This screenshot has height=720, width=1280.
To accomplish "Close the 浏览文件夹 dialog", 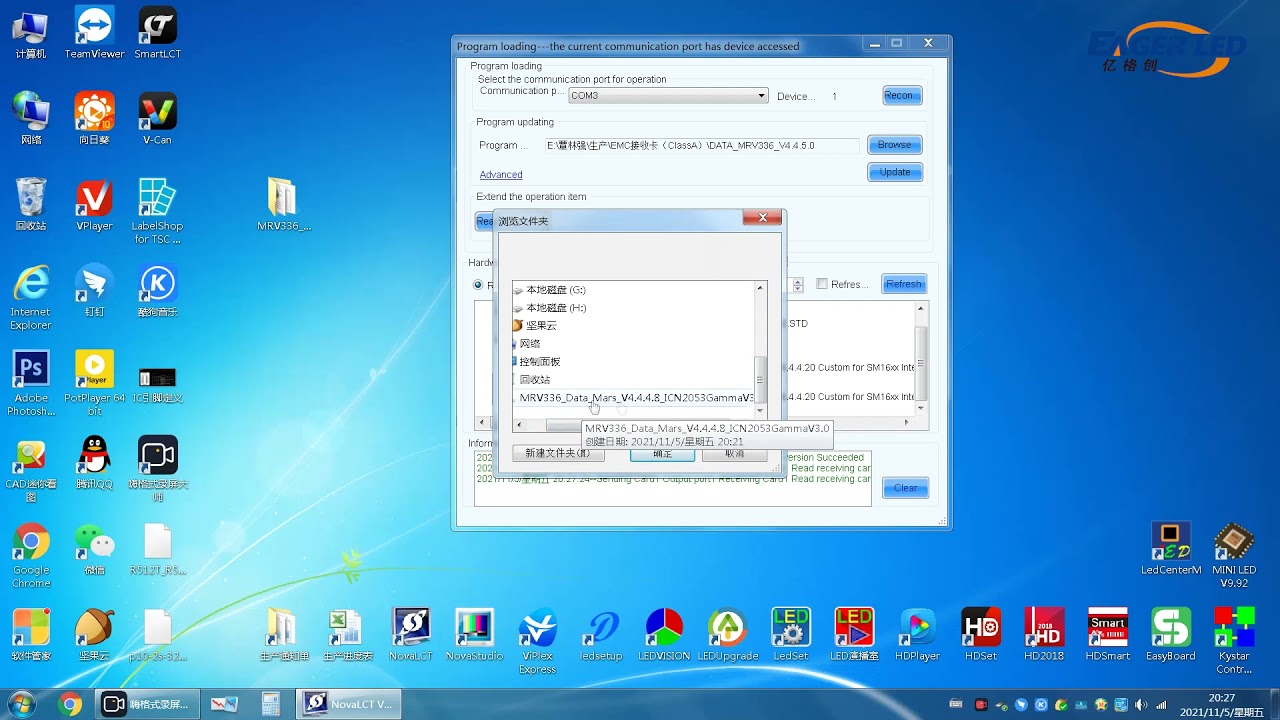I will pyautogui.click(x=762, y=217).
